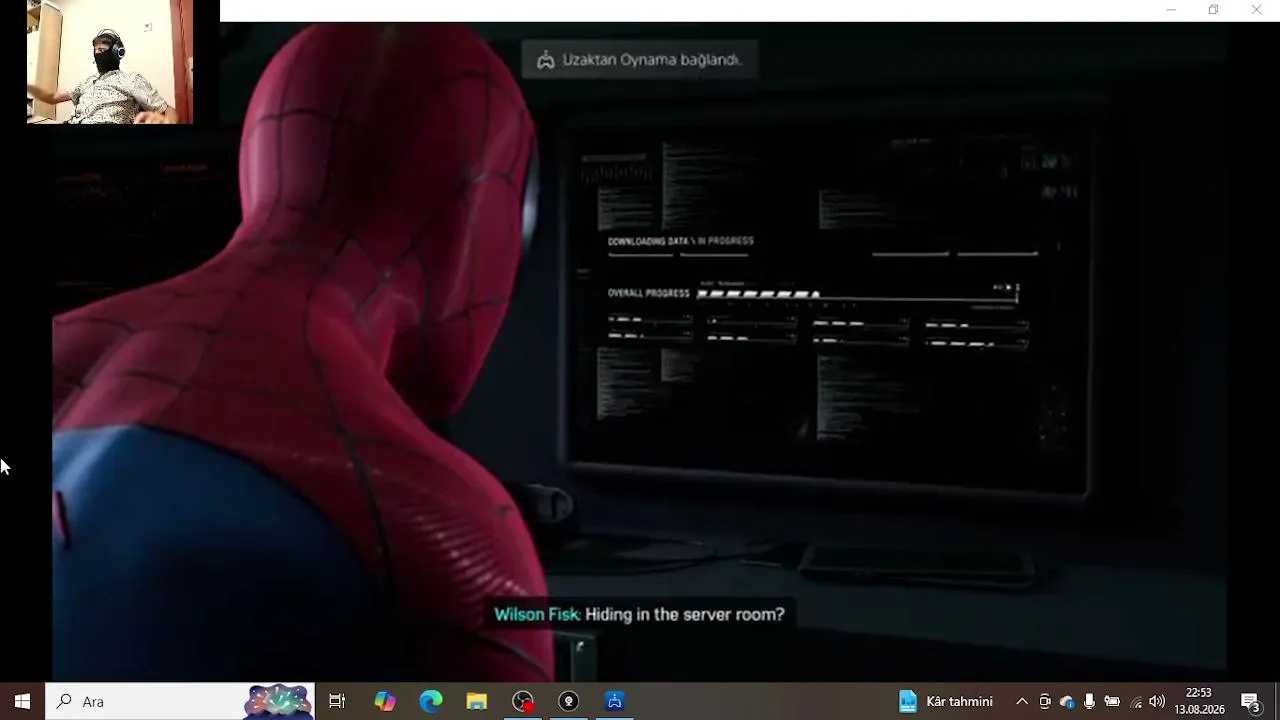
Task: Open the notification center icon
Action: pos(1250,702)
